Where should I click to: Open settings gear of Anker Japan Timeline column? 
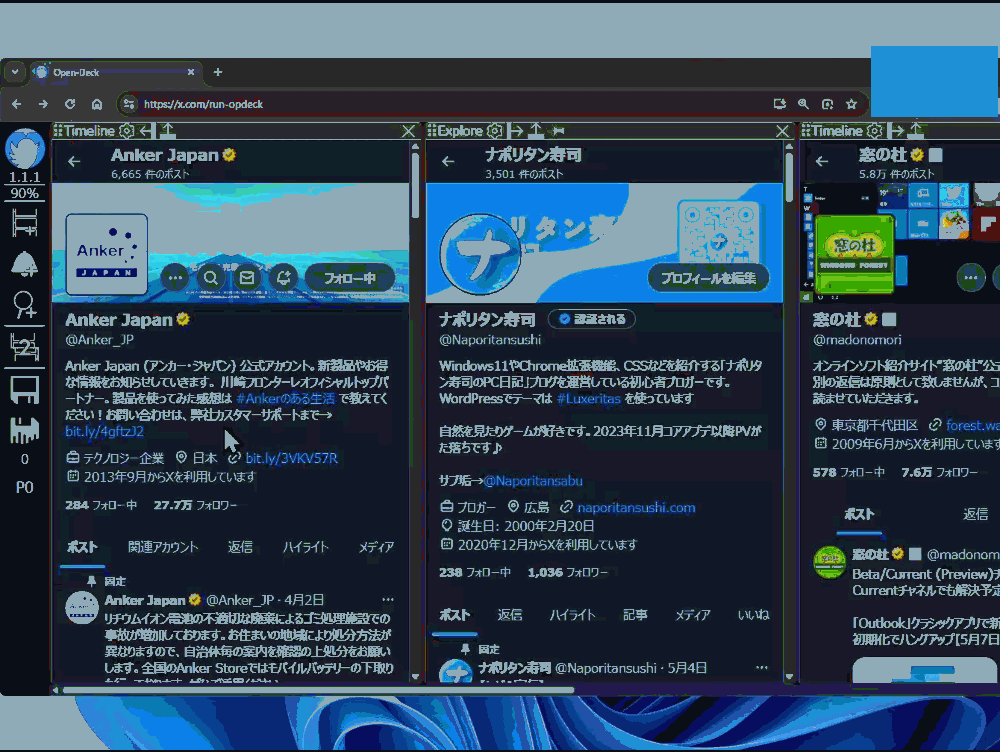point(127,131)
